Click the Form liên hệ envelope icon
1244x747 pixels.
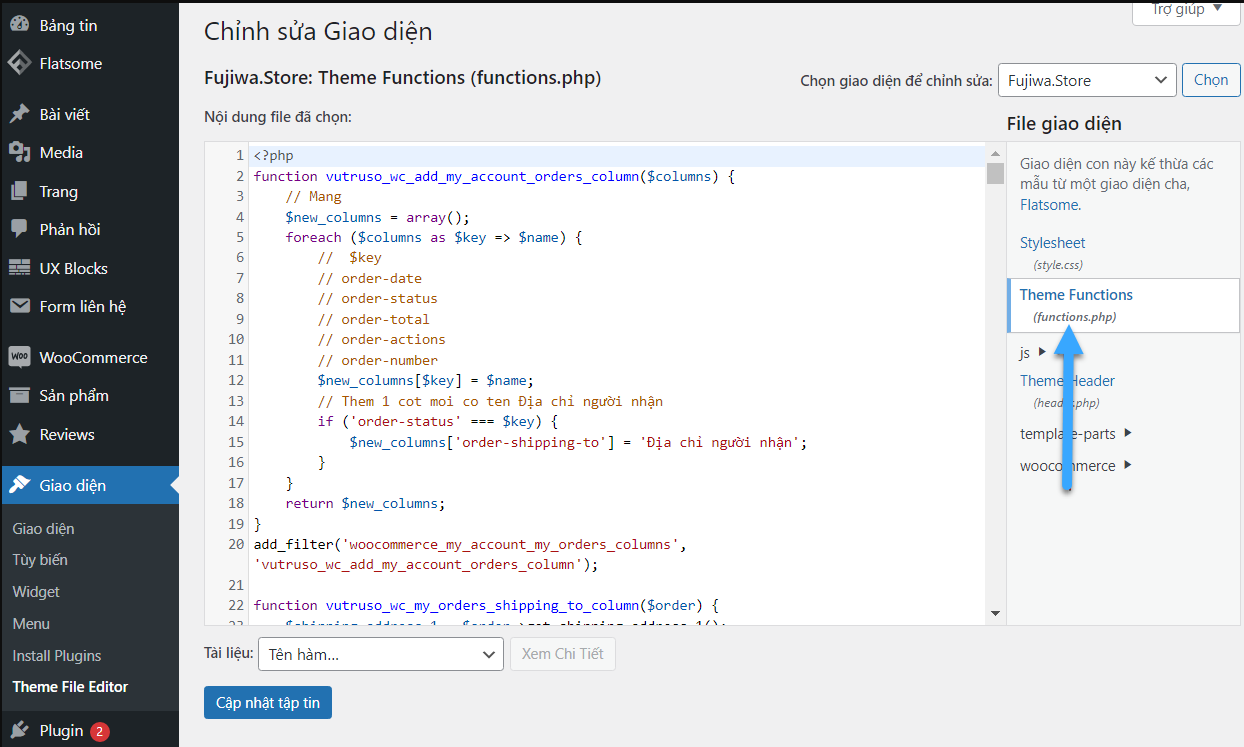coord(19,306)
